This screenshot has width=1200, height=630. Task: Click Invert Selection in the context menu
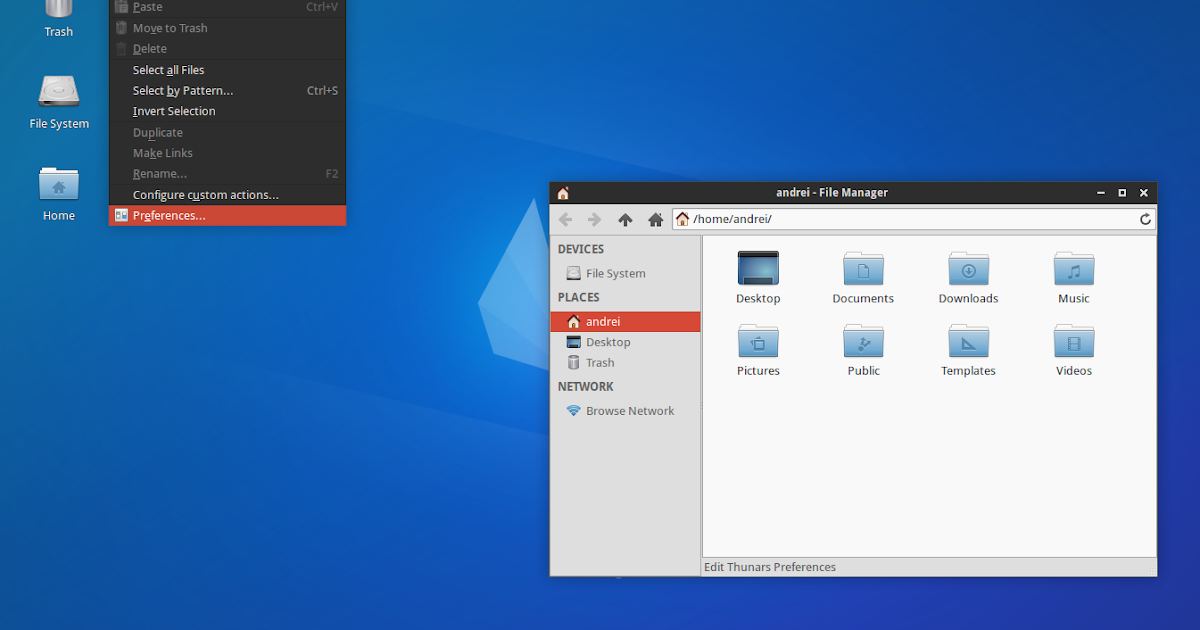tap(173, 111)
